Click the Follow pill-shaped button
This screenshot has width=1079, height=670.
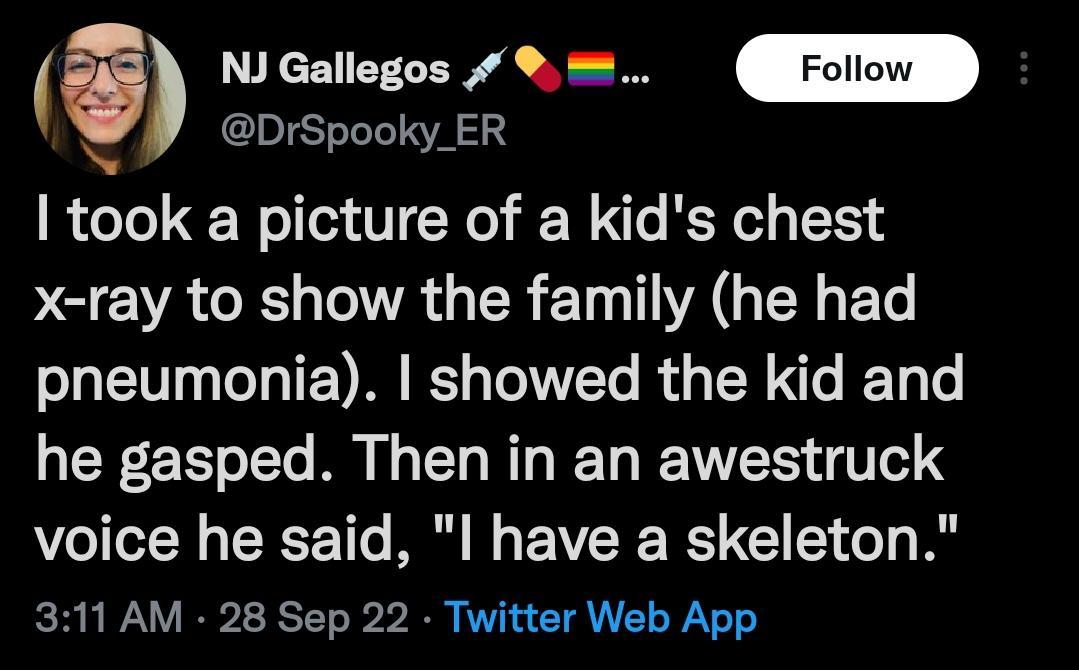[857, 68]
